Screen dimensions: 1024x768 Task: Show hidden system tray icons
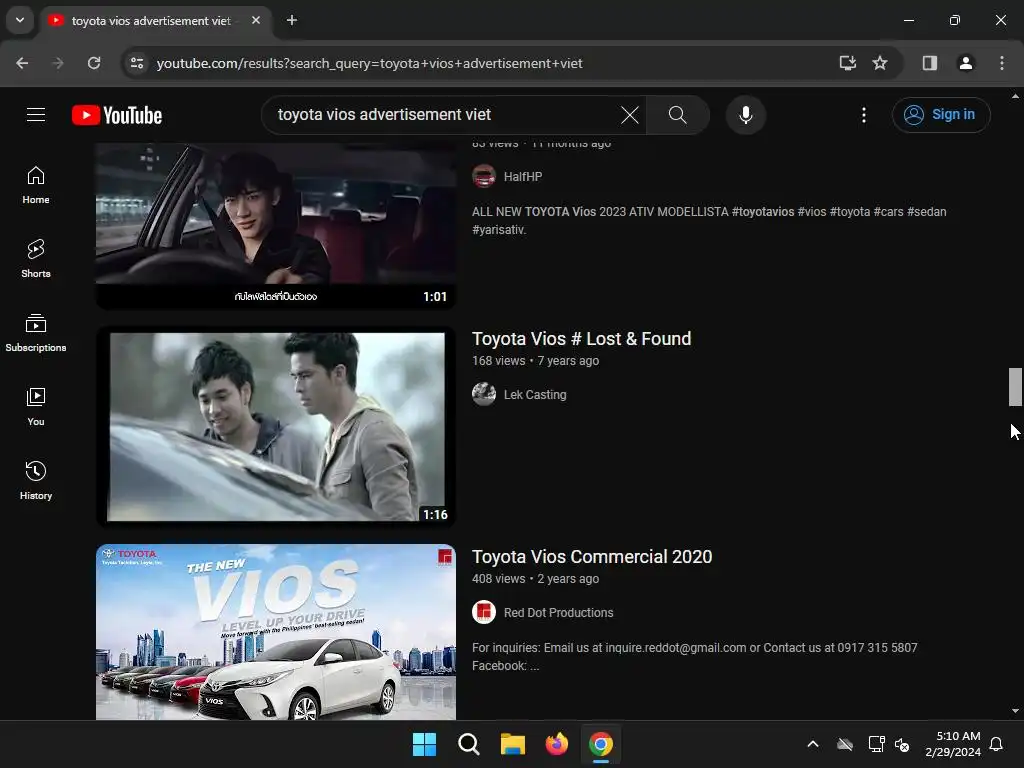click(x=813, y=744)
